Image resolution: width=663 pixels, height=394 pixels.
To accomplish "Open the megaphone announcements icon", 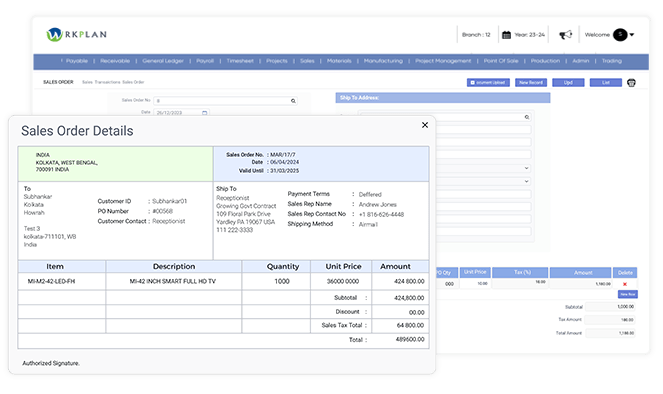I will [x=565, y=35].
